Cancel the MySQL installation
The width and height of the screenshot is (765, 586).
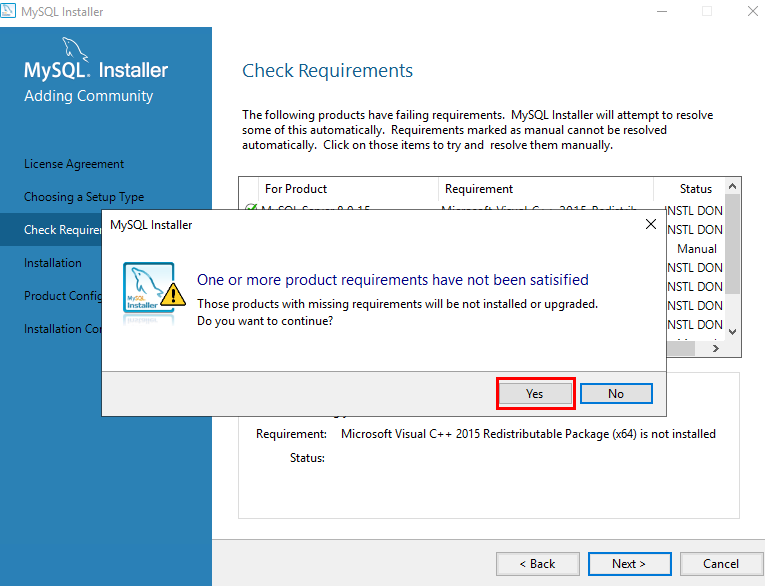(721, 564)
